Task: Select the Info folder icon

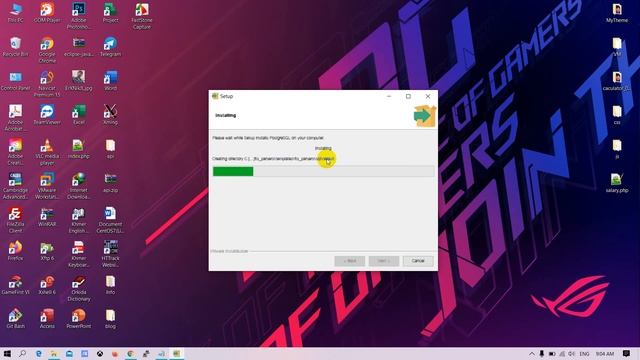Action: click(x=110, y=284)
